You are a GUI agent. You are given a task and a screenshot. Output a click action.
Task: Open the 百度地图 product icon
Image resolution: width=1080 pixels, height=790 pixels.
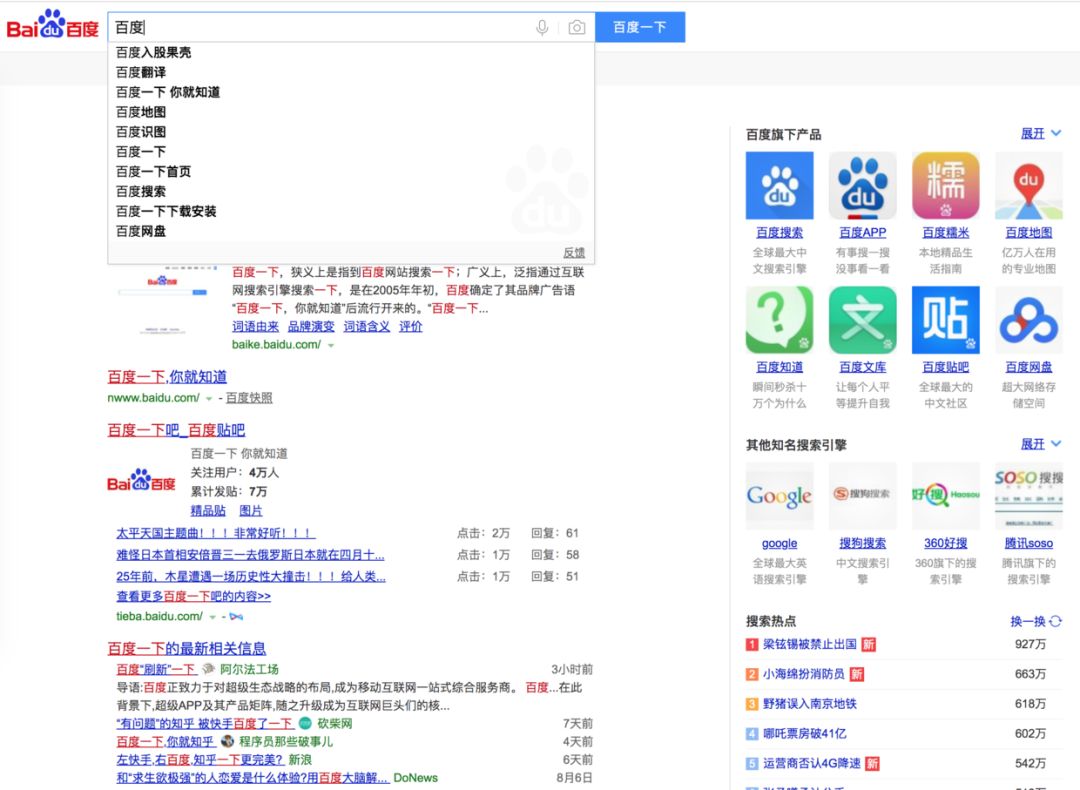(x=1028, y=185)
